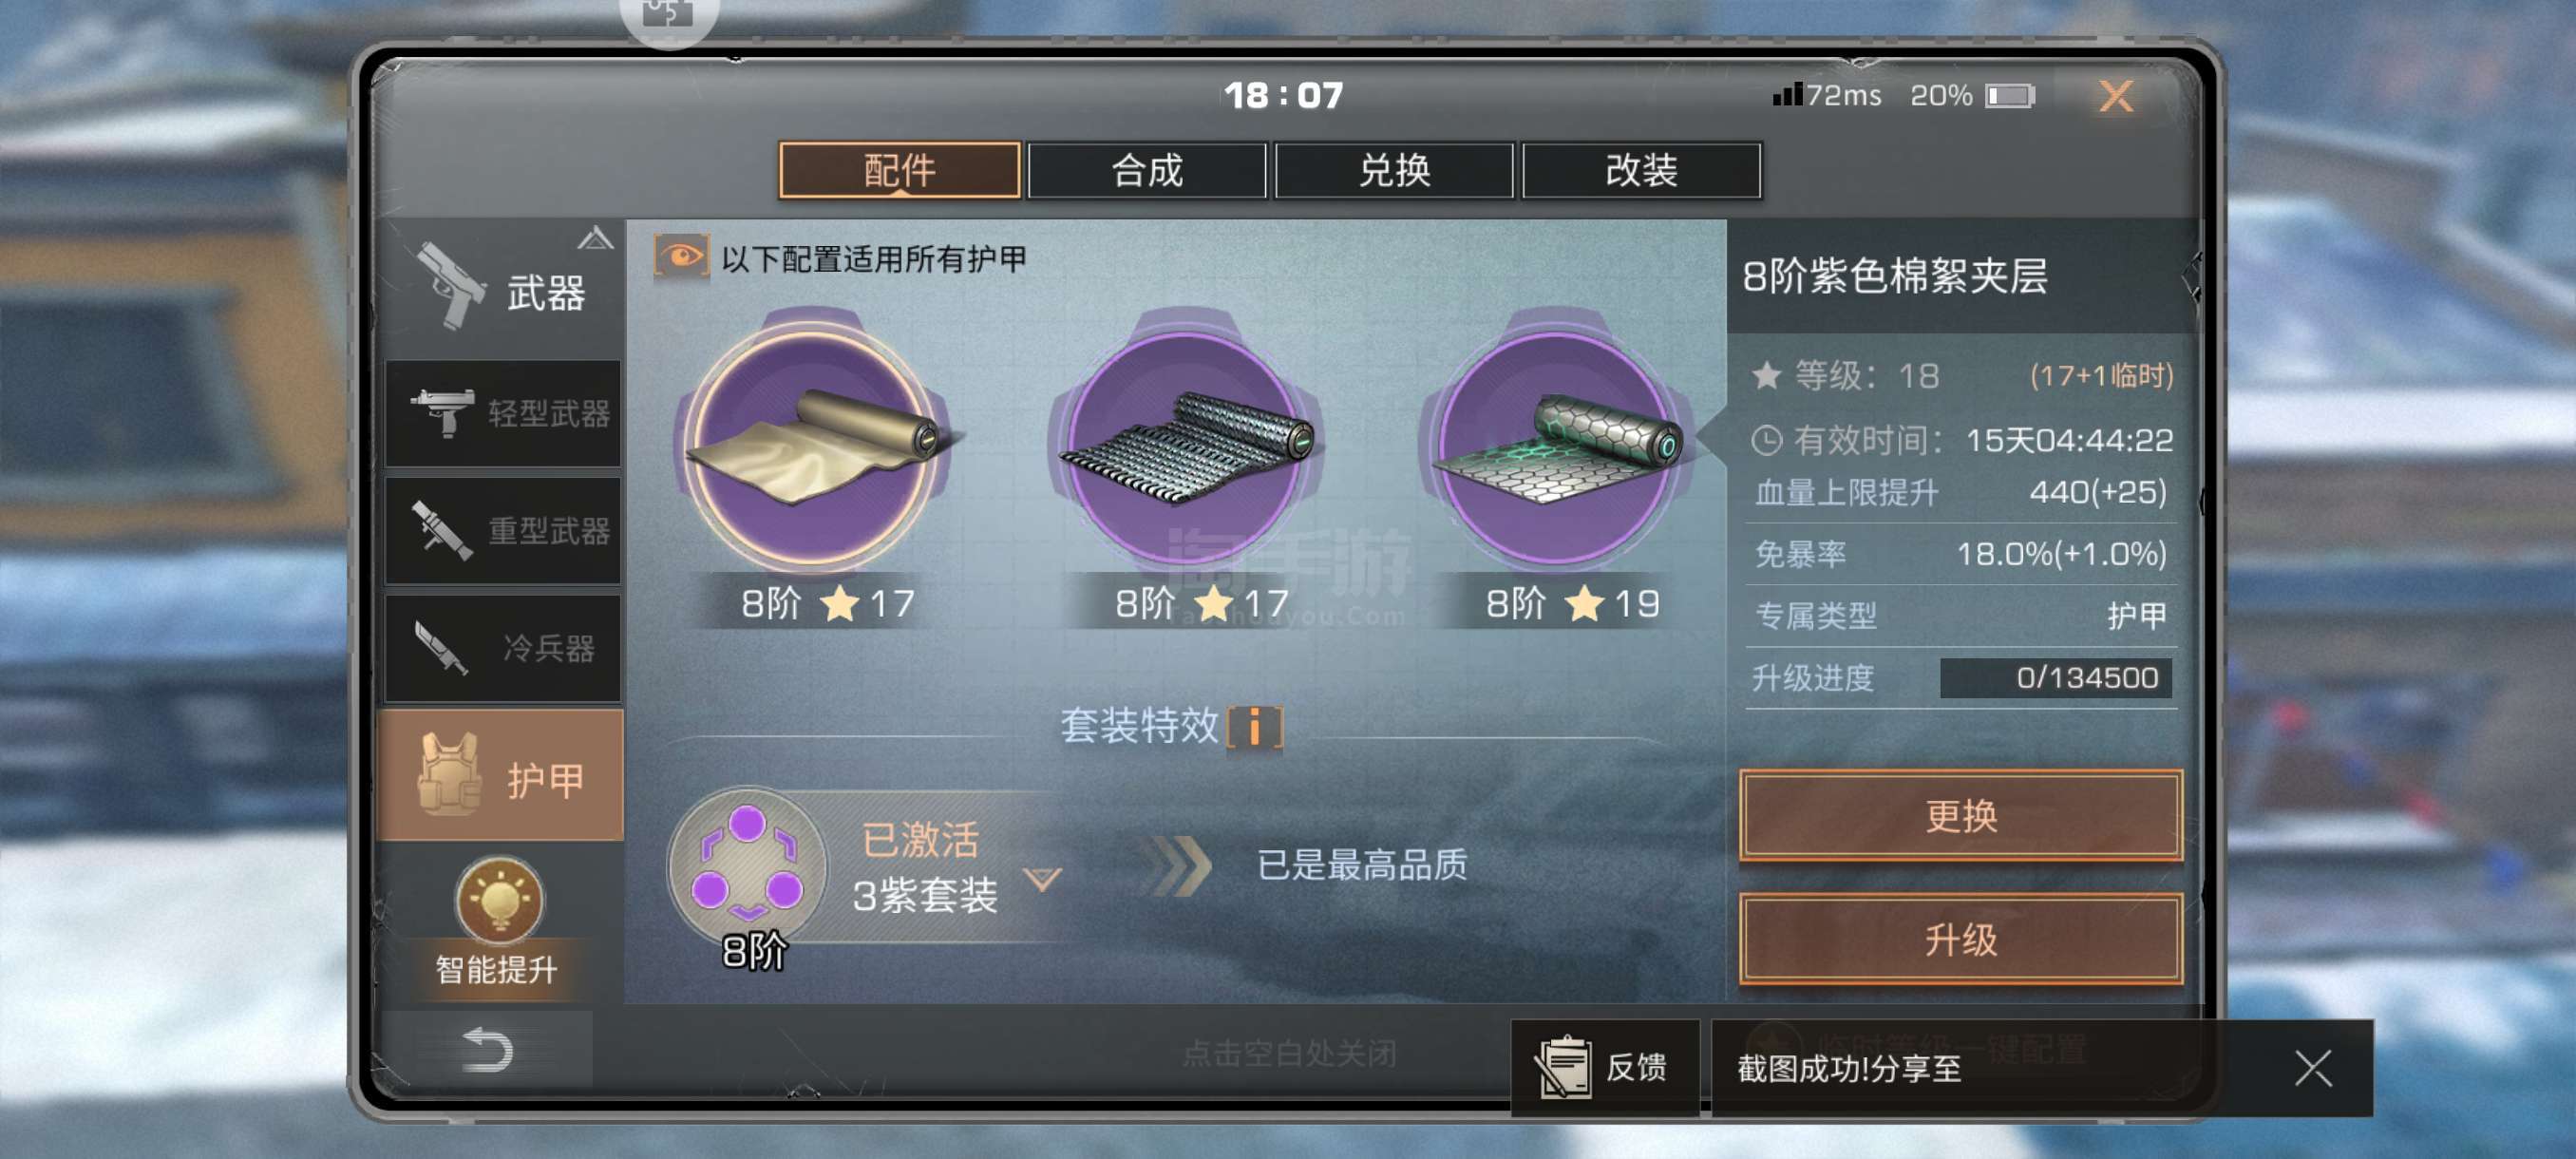Select the beige cloth armor attachment icon
Viewport: 2576px width, 1159px height.
[x=814, y=445]
